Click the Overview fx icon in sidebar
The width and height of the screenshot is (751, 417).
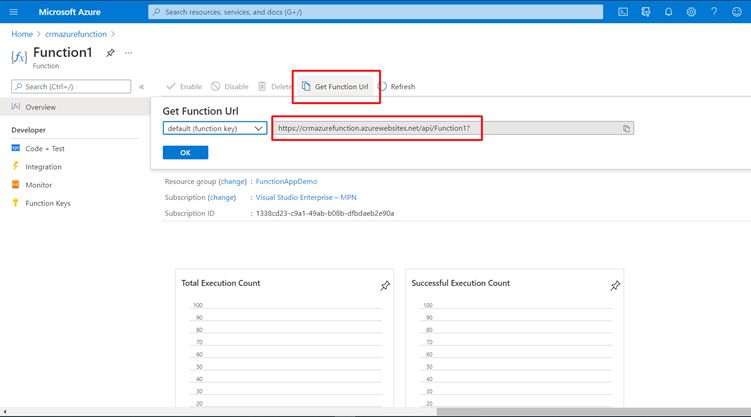(x=16, y=106)
